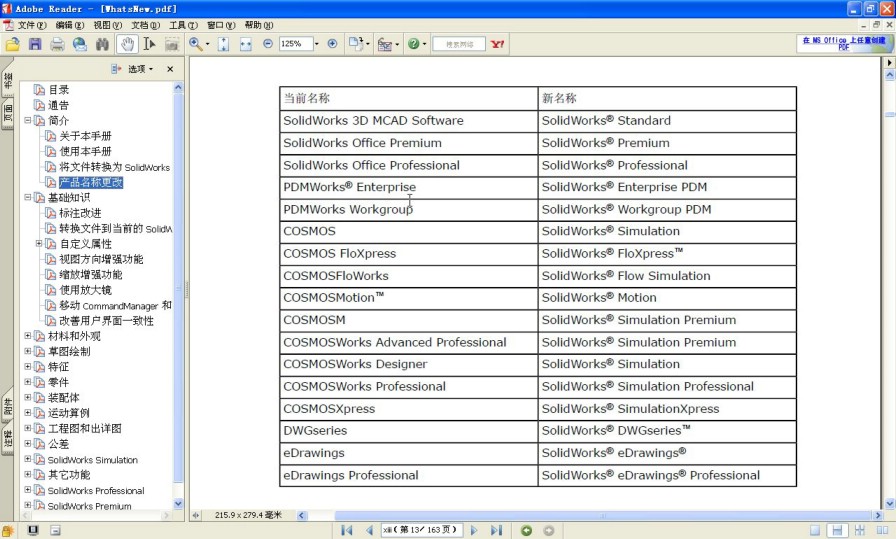Select the Hand tool
Screen dimensions: 896x539
tap(127, 44)
